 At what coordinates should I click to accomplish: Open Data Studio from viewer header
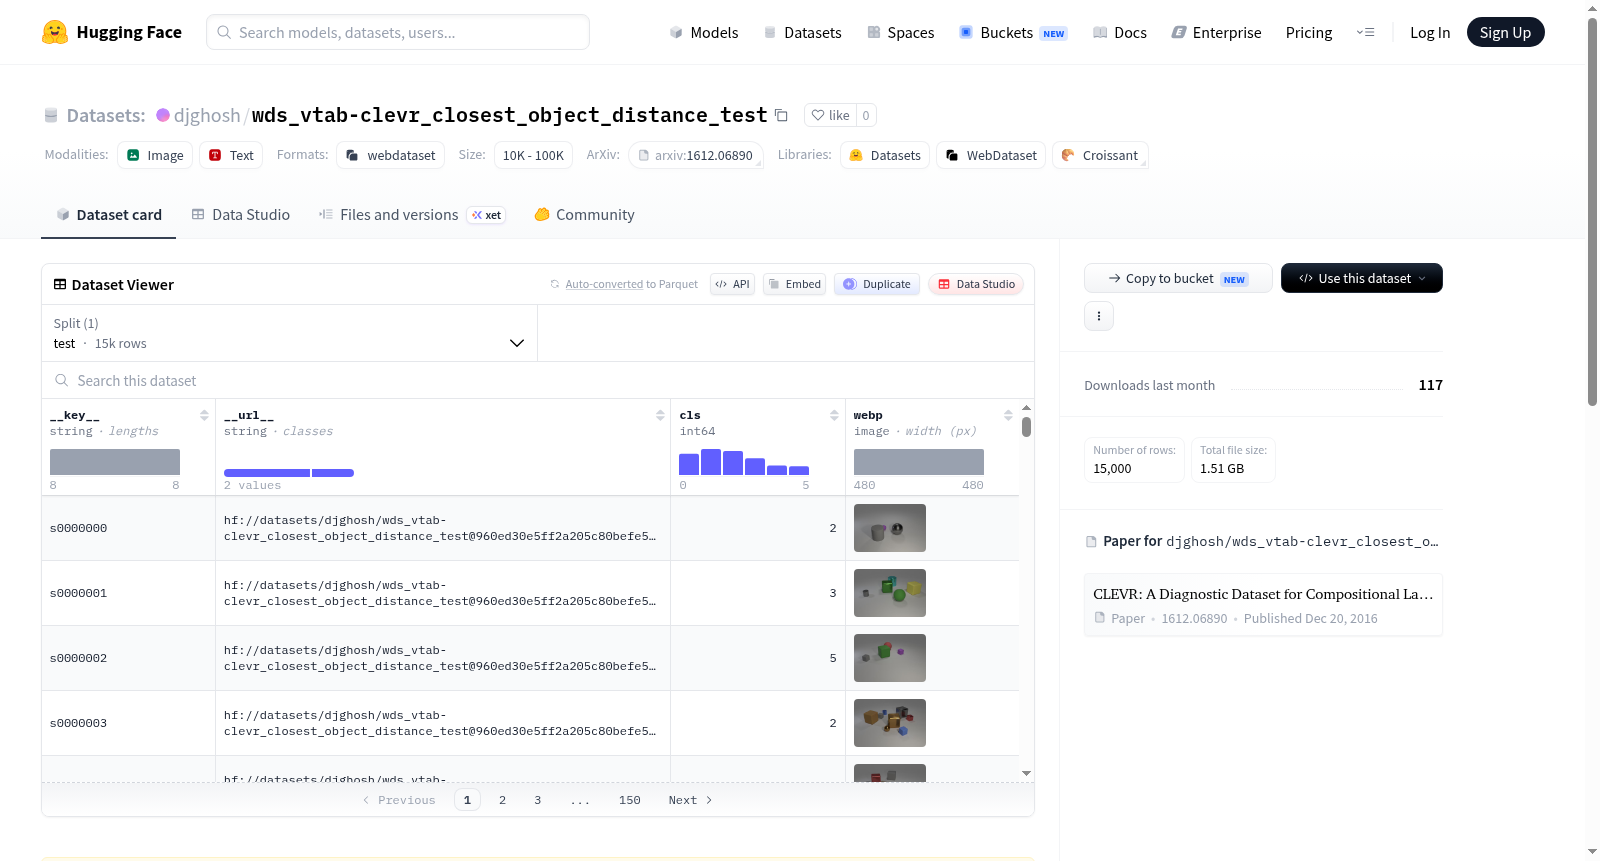pyautogui.click(x=976, y=284)
